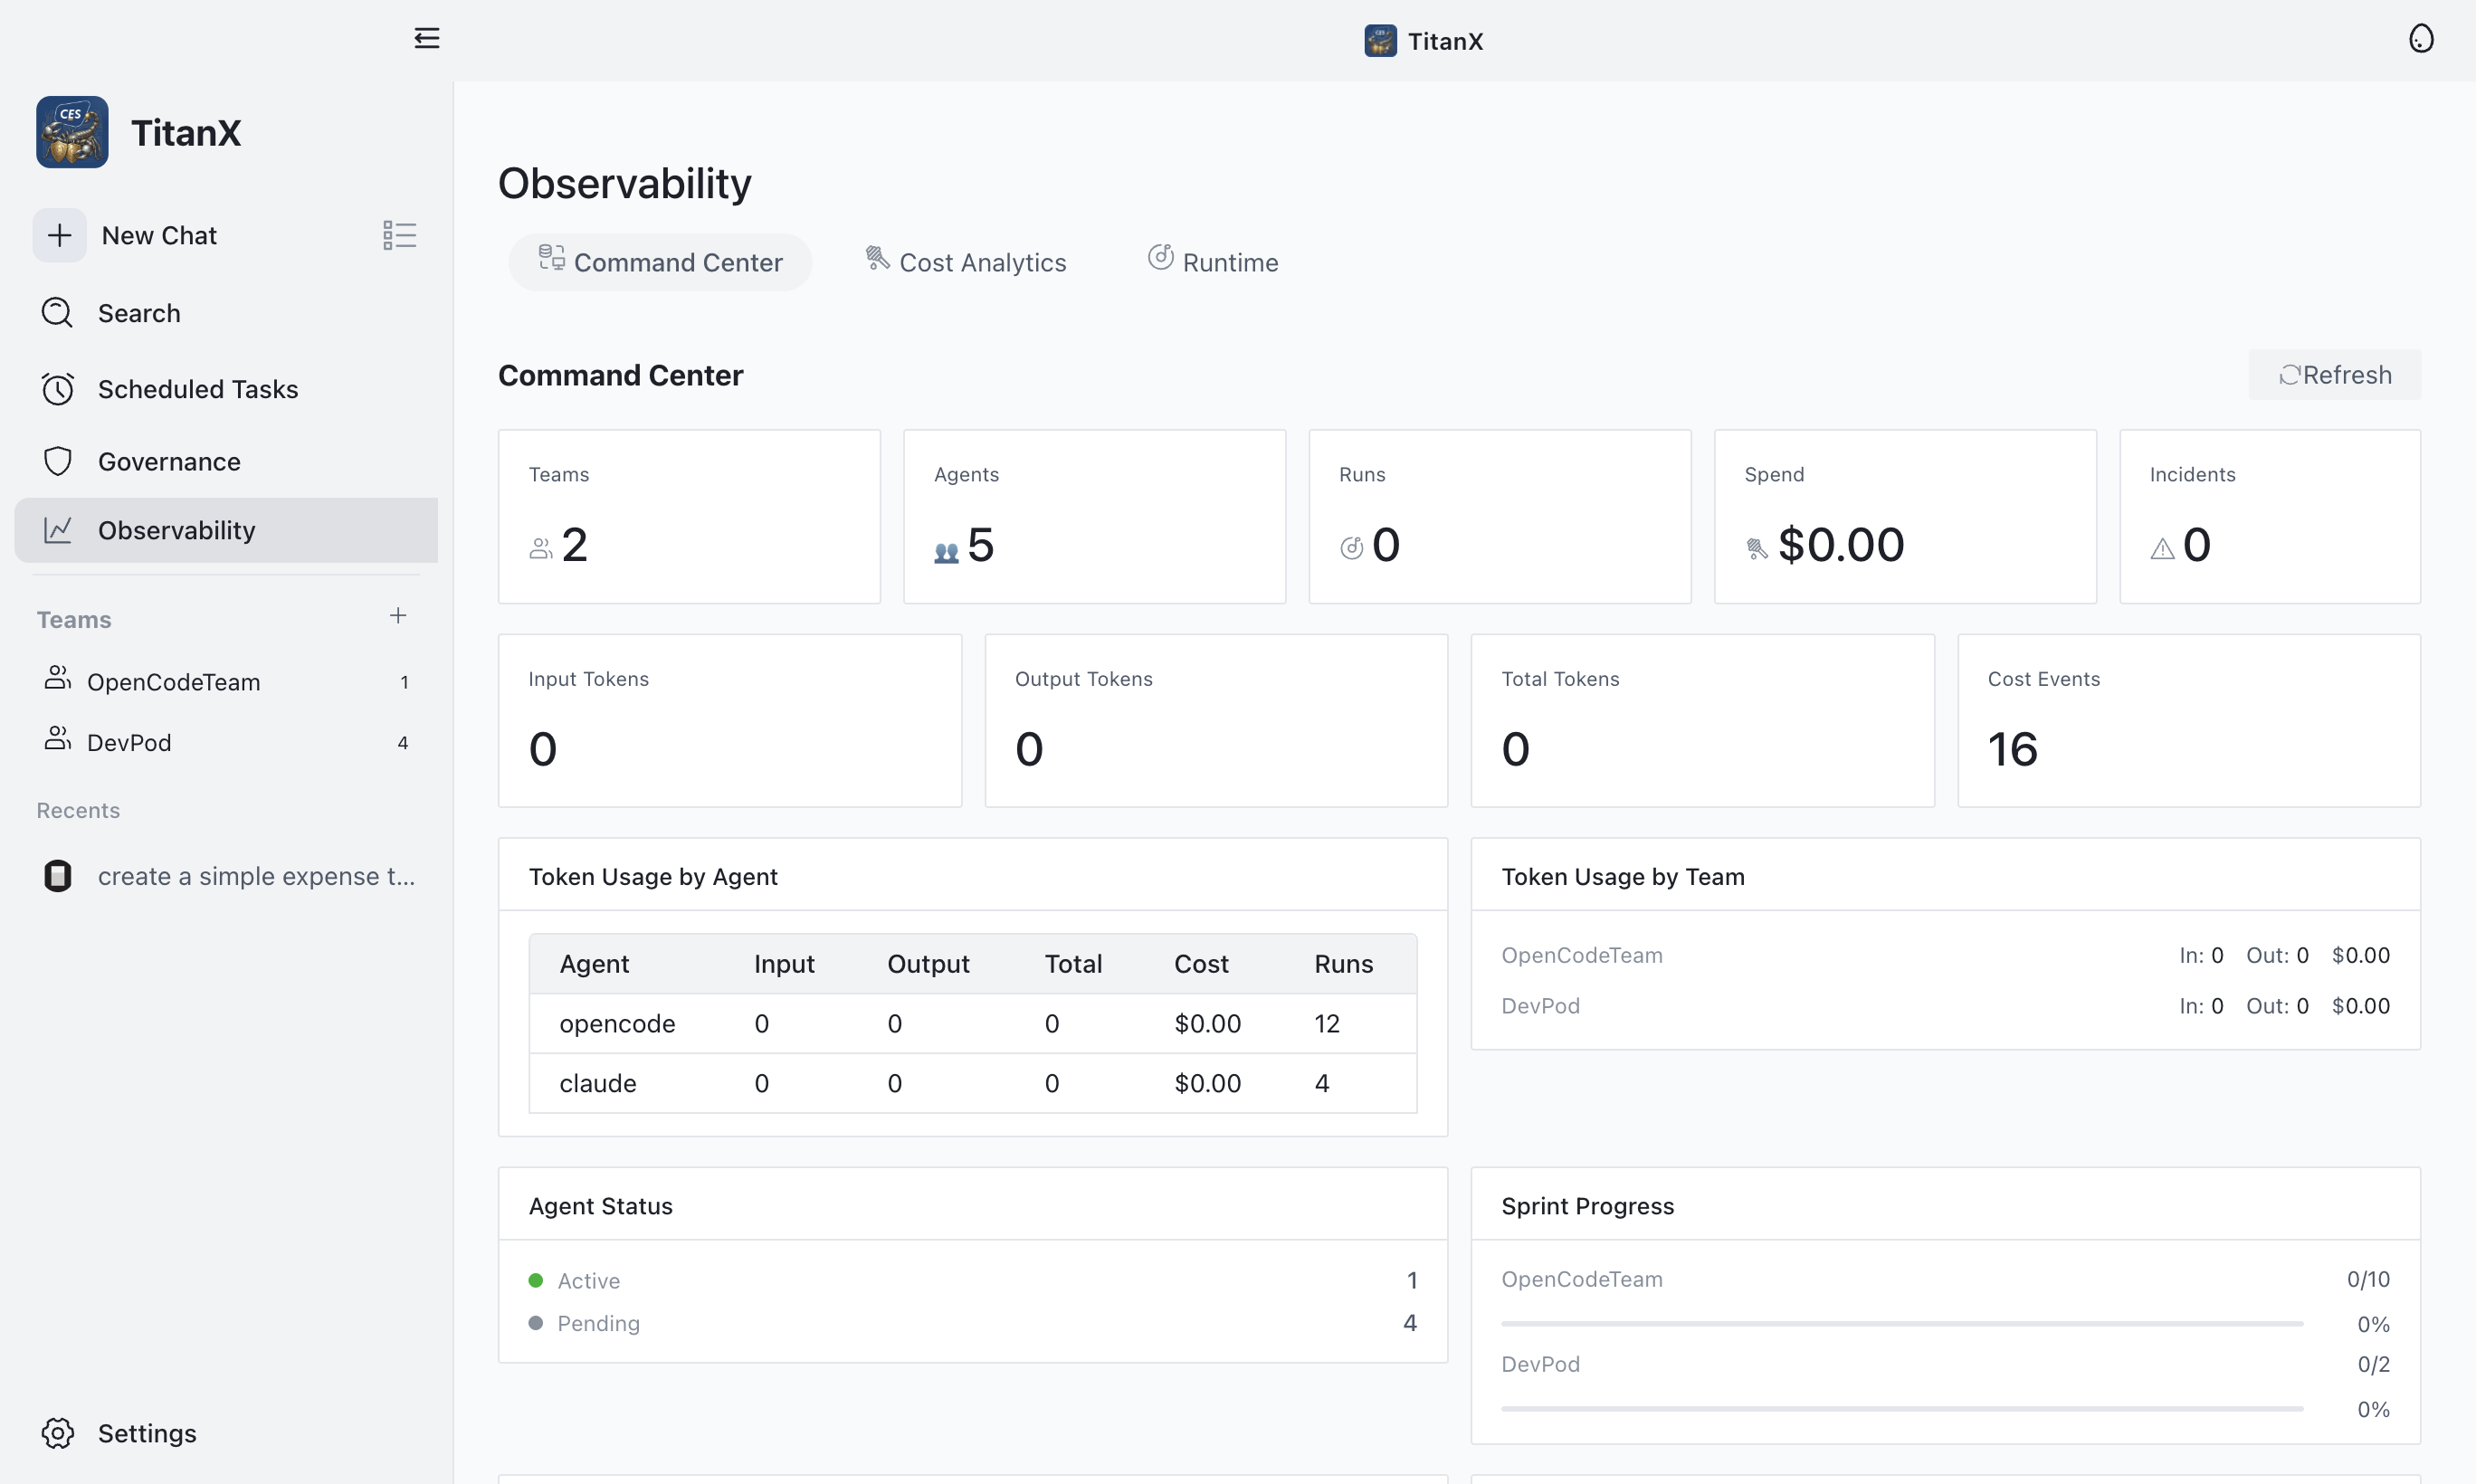
Task: Collapse the sidebar using the panel icon
Action: coord(427,38)
